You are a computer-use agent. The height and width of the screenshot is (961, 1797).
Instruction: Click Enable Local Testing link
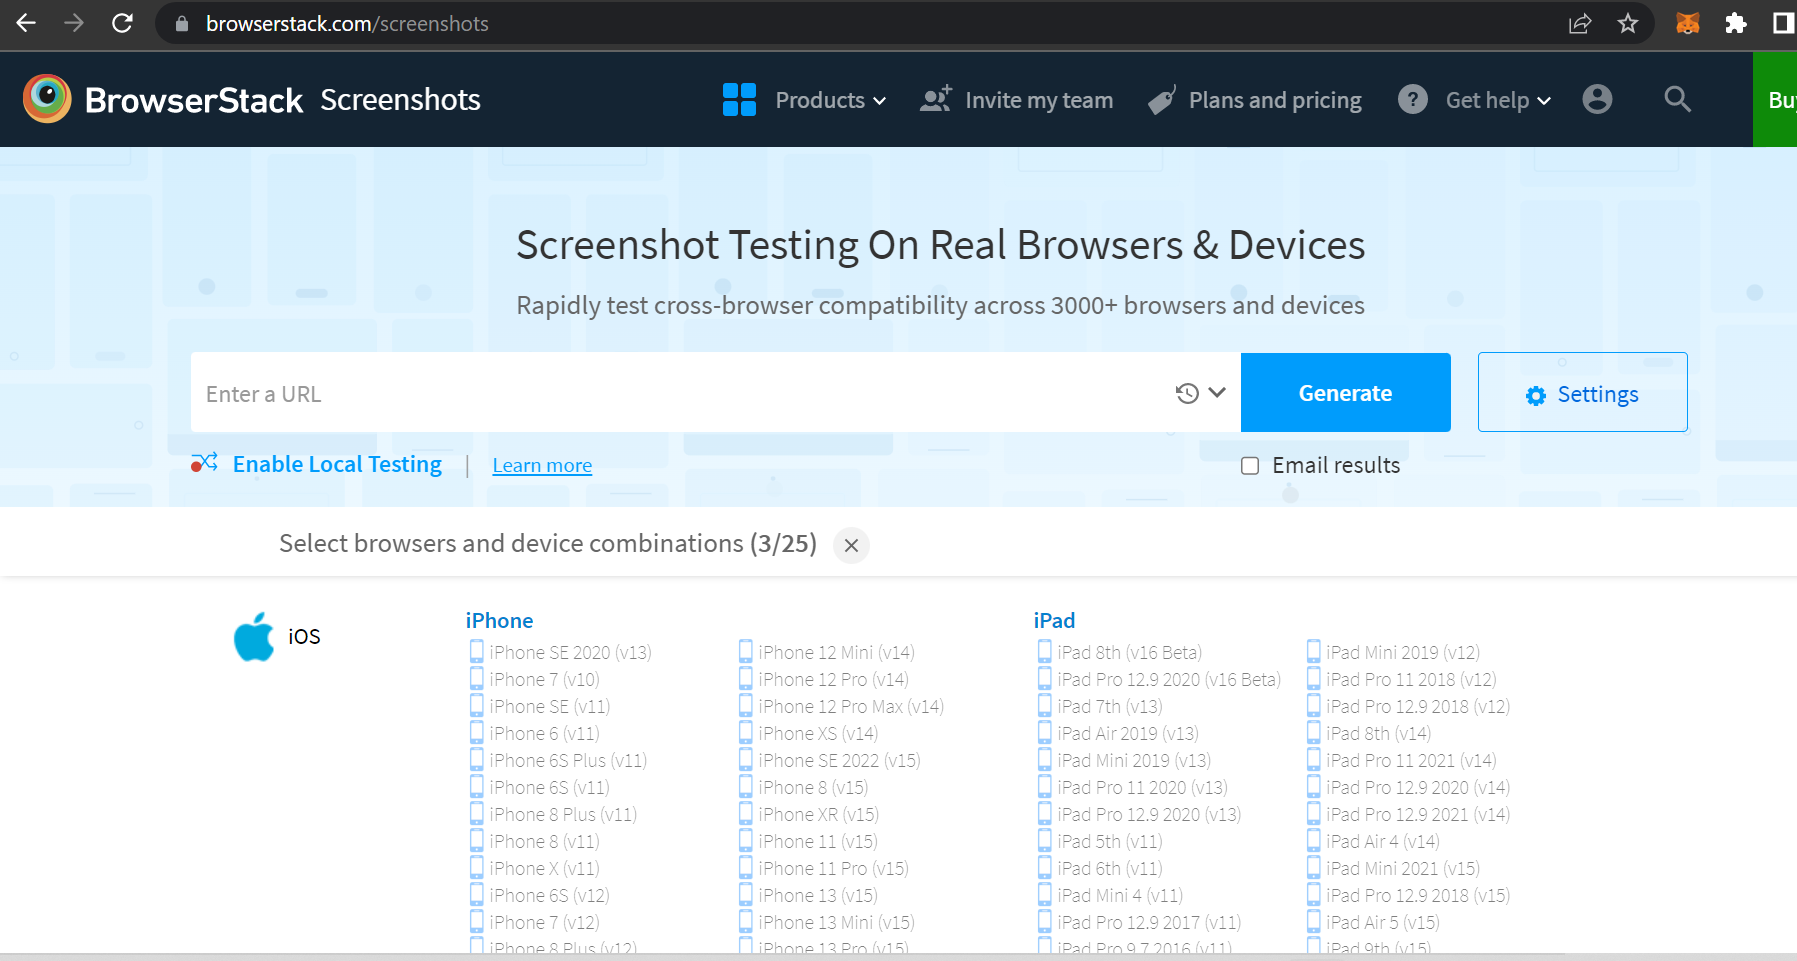click(x=337, y=464)
